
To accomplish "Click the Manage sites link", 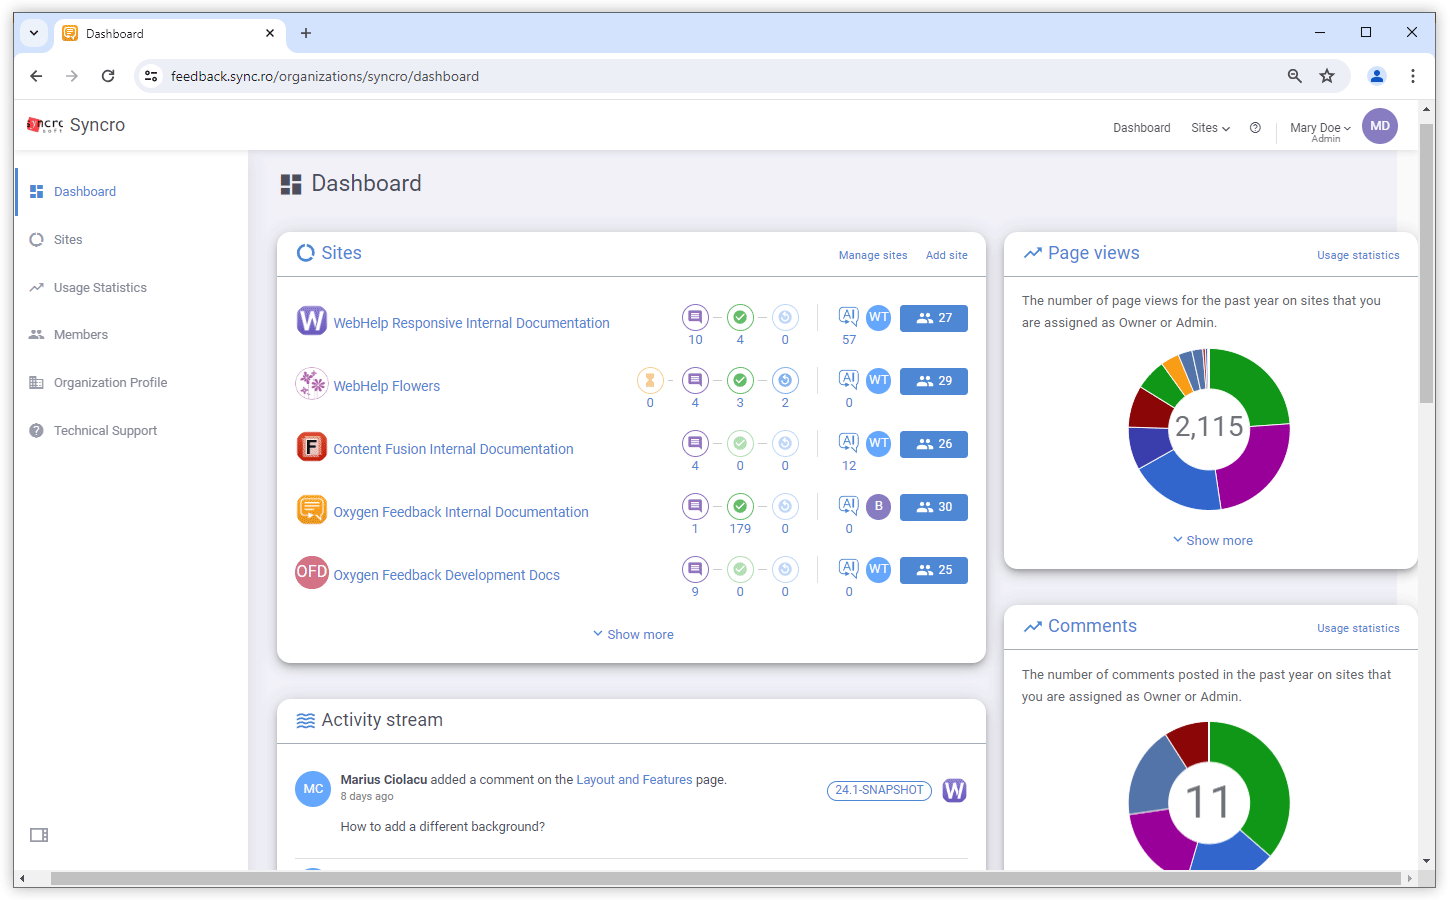I will [x=873, y=256].
